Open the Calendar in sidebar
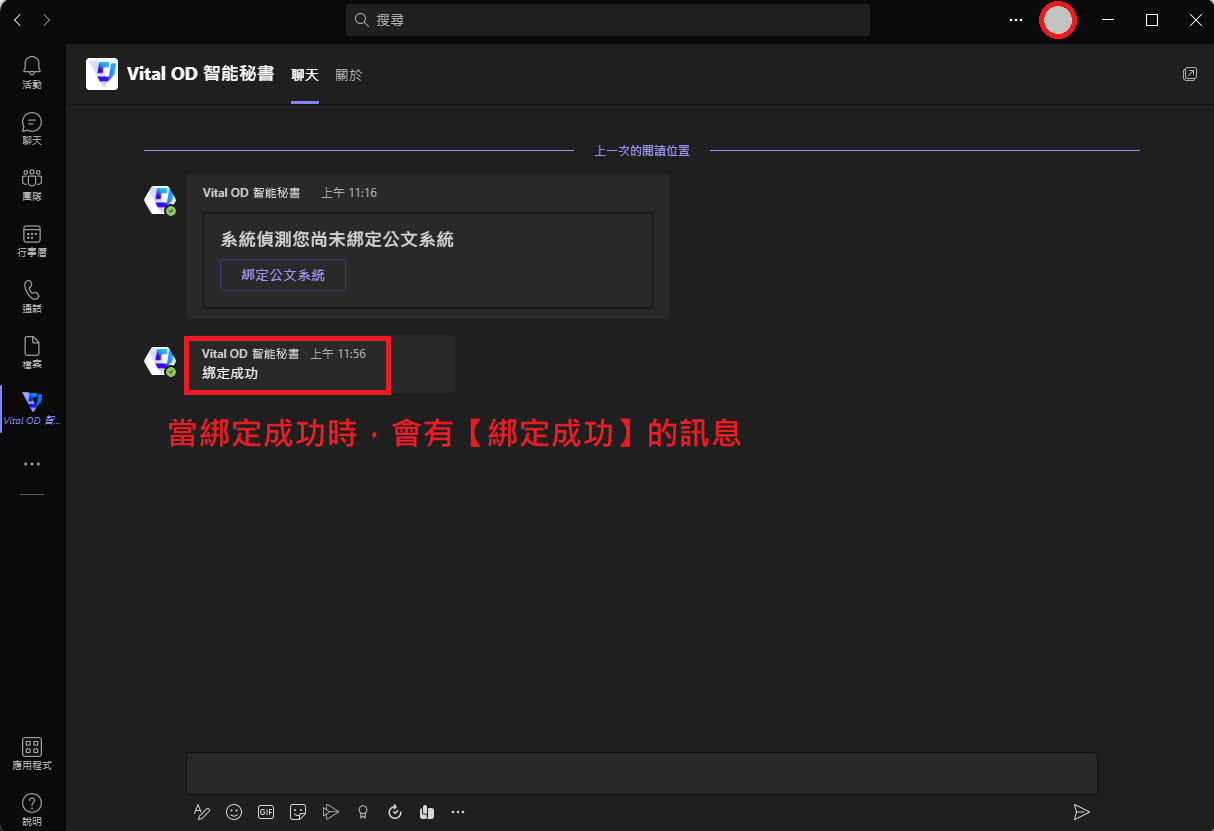 (x=32, y=240)
